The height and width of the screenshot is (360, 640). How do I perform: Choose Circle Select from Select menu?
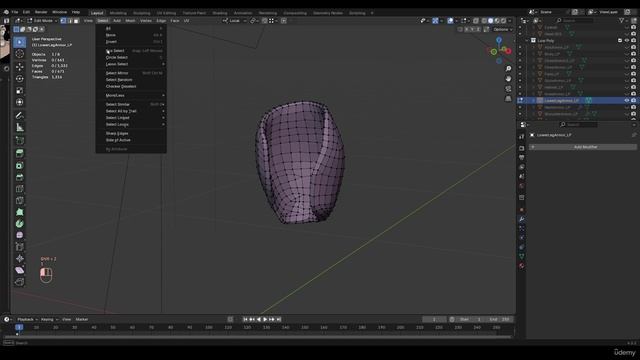(x=131, y=58)
